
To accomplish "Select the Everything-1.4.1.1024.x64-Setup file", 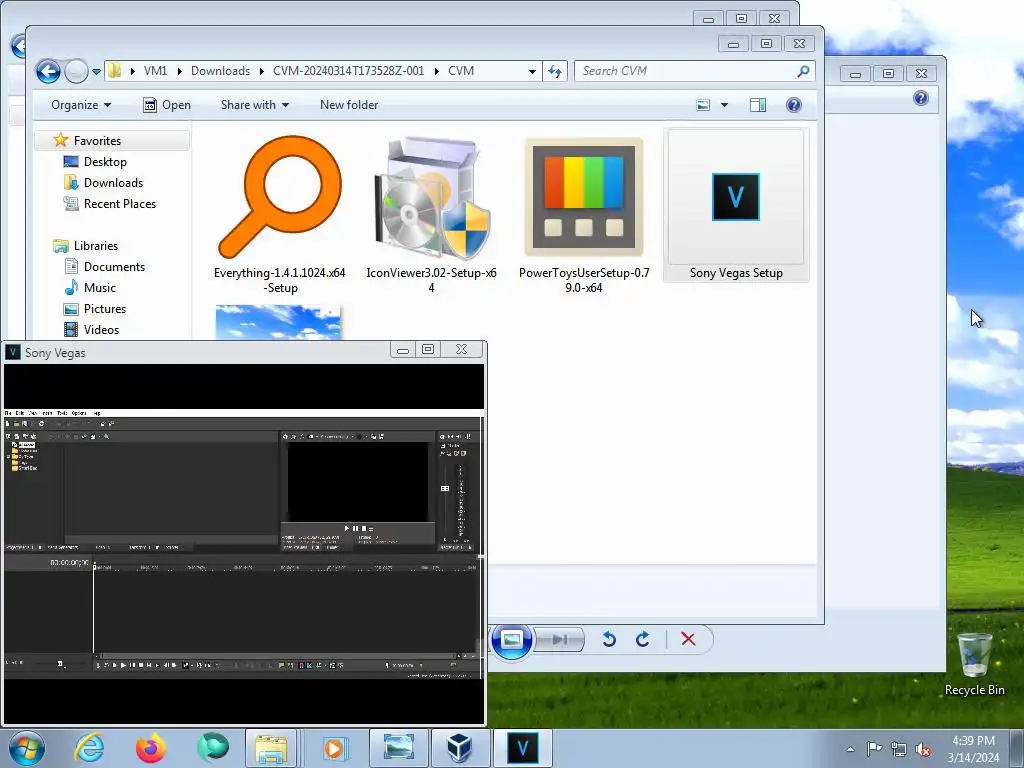I will [x=280, y=212].
